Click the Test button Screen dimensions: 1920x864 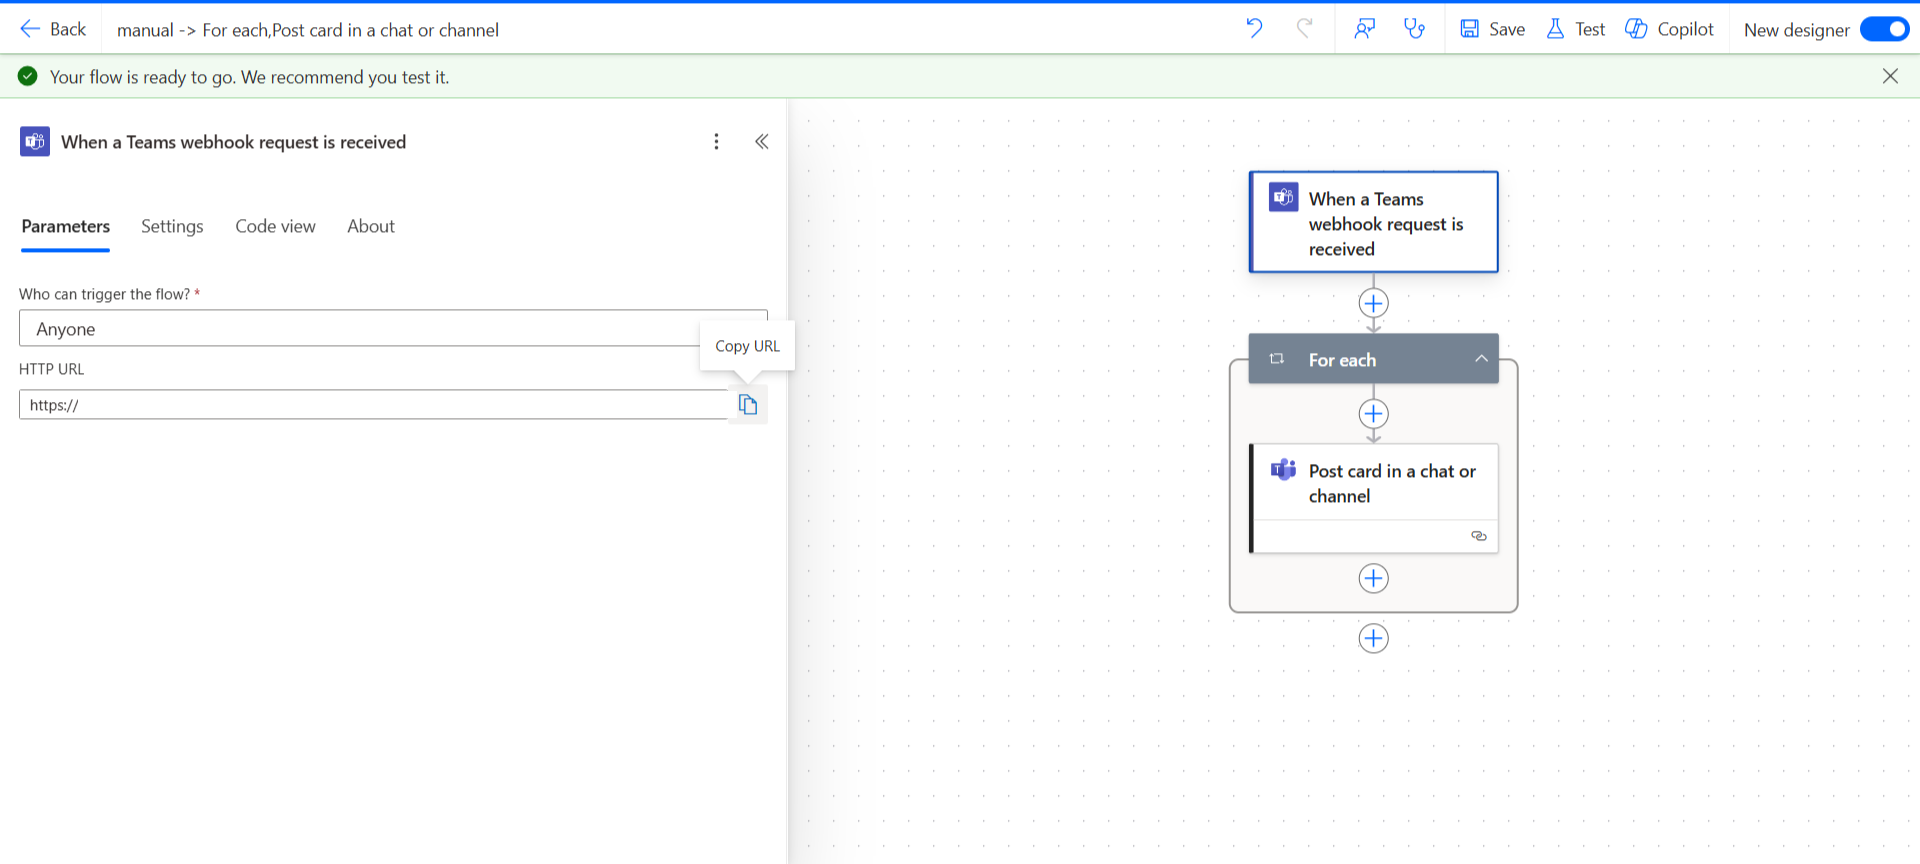click(x=1576, y=29)
